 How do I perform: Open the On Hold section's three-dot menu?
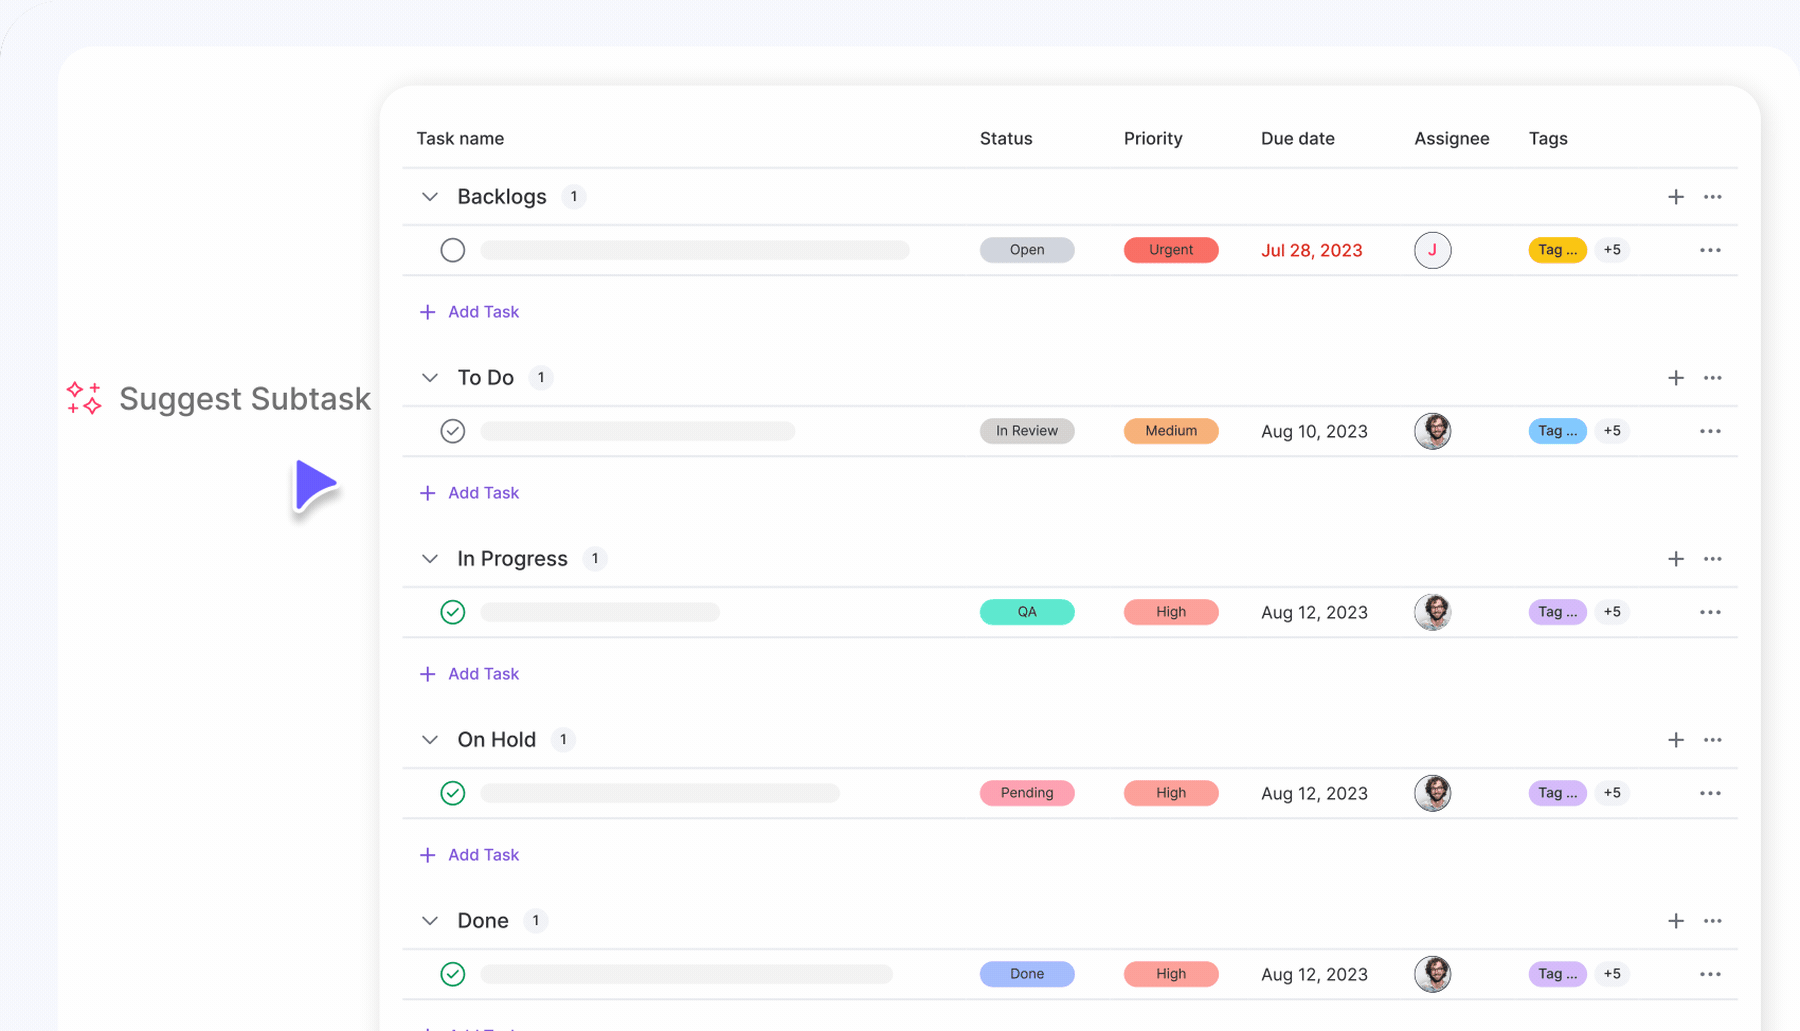click(x=1712, y=740)
